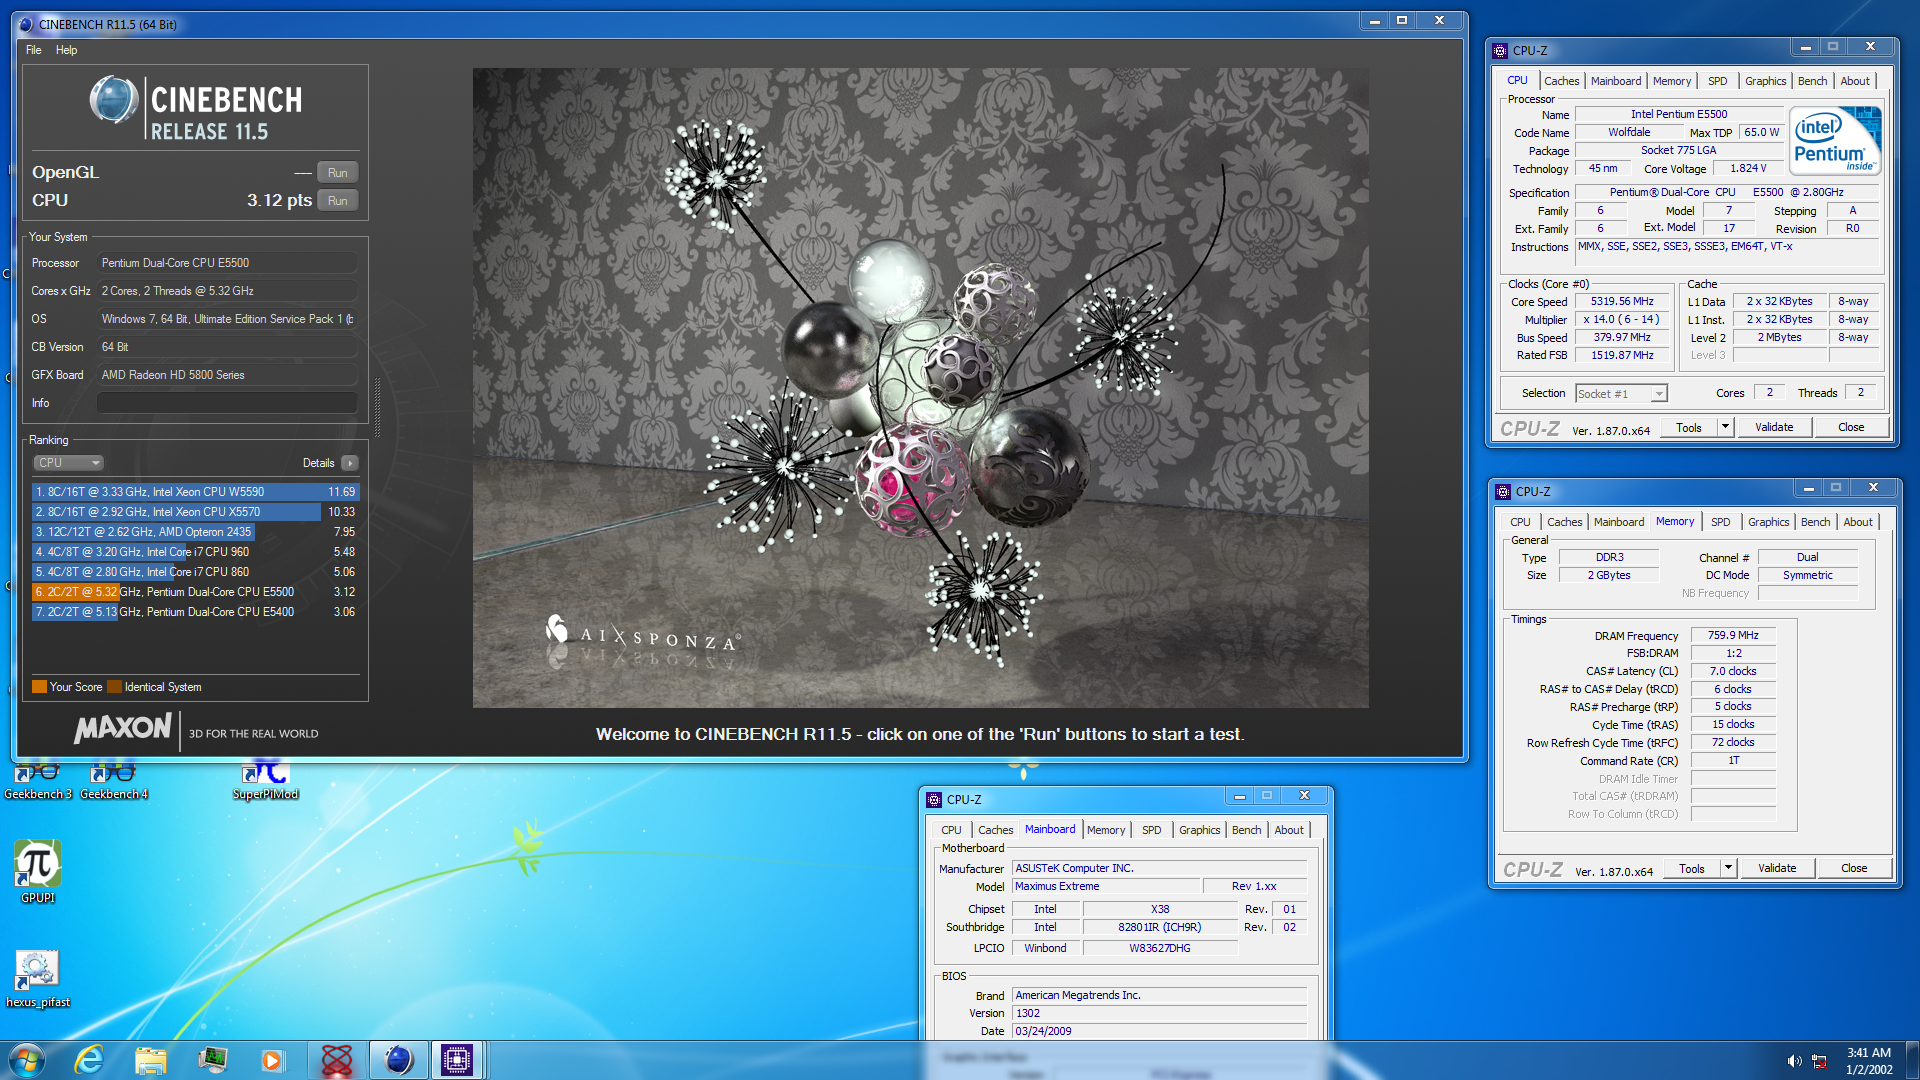Open SPD tab in Memory CPU-Z window
Viewport: 1920px width, 1080px height.
(1720, 522)
